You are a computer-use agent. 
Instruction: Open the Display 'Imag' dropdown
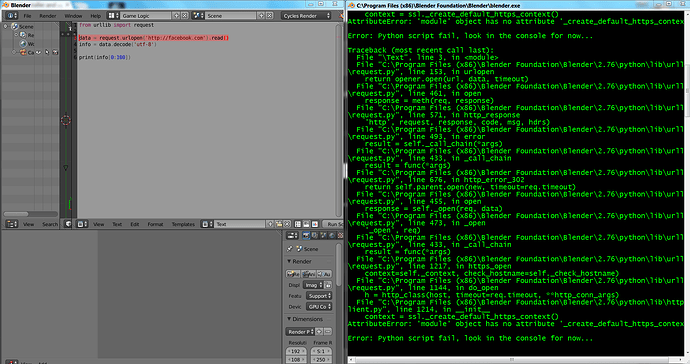pyautogui.click(x=313, y=285)
